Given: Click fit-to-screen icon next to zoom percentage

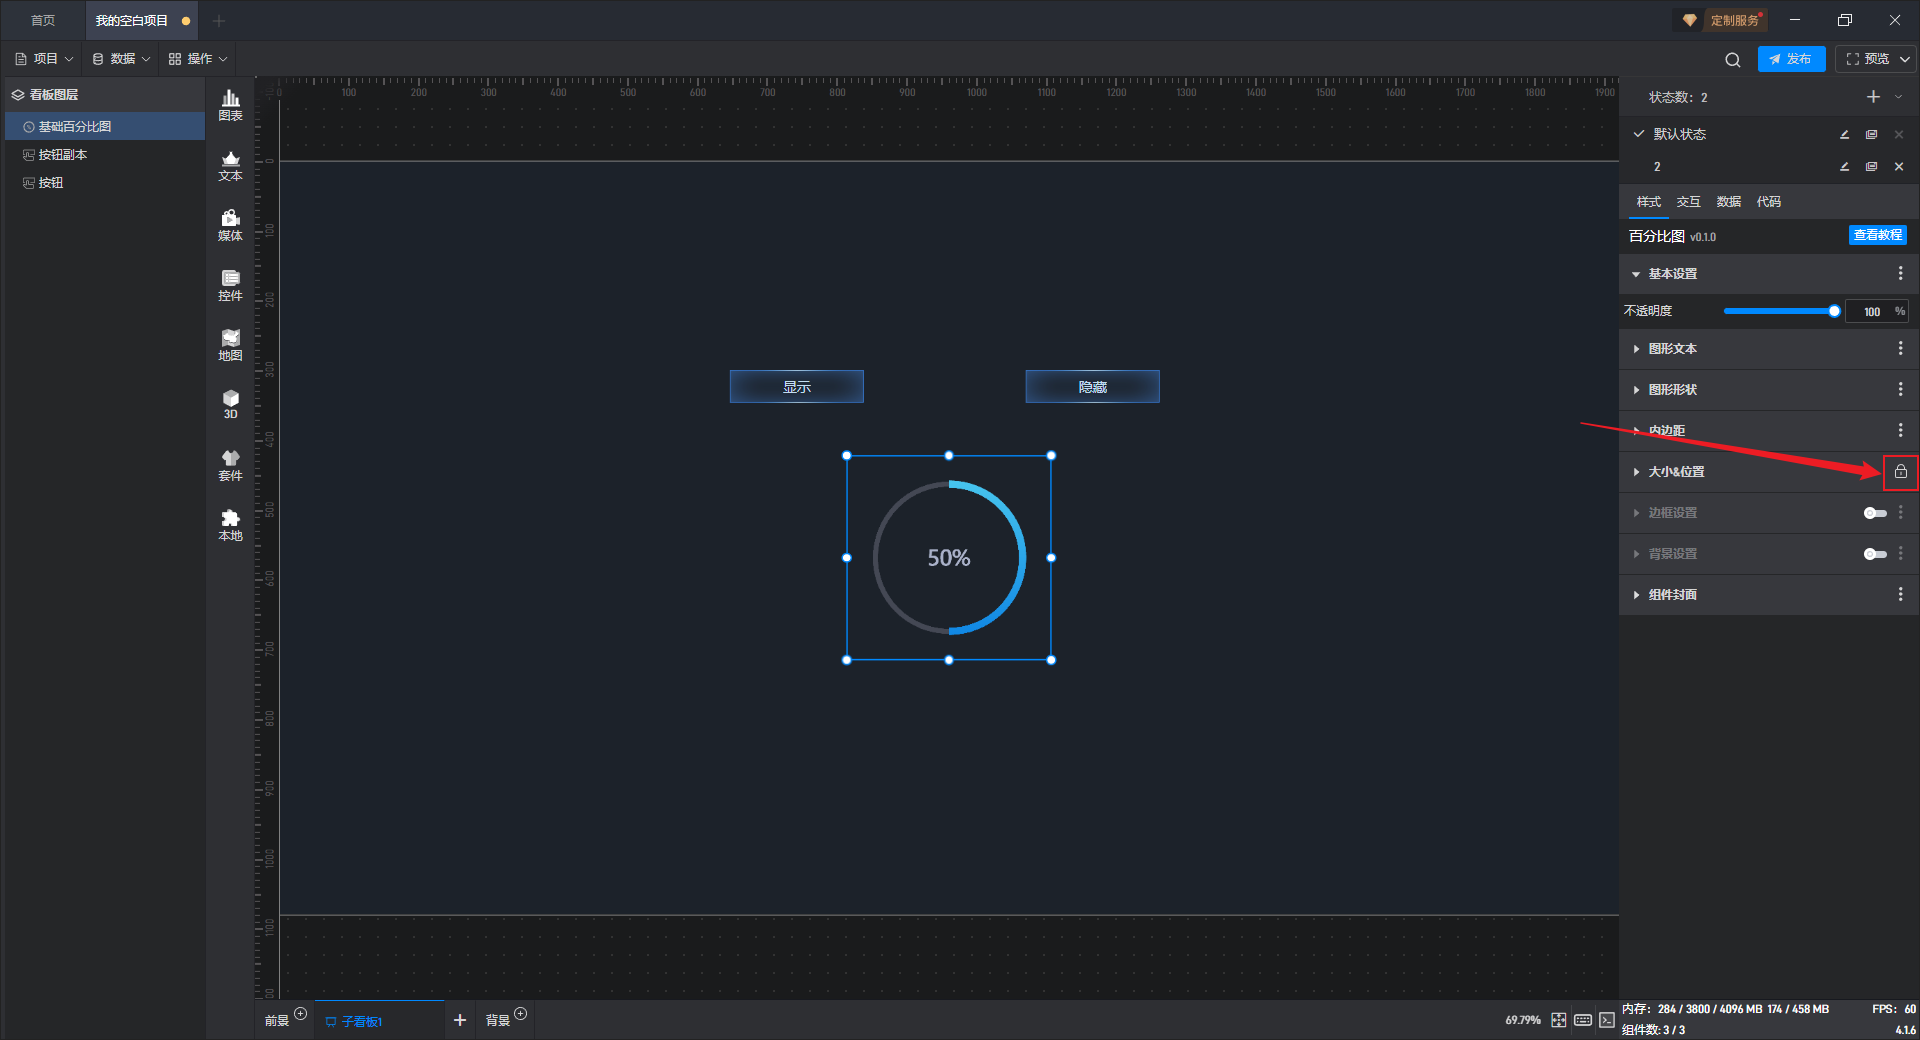Looking at the screenshot, I should pyautogui.click(x=1559, y=1020).
